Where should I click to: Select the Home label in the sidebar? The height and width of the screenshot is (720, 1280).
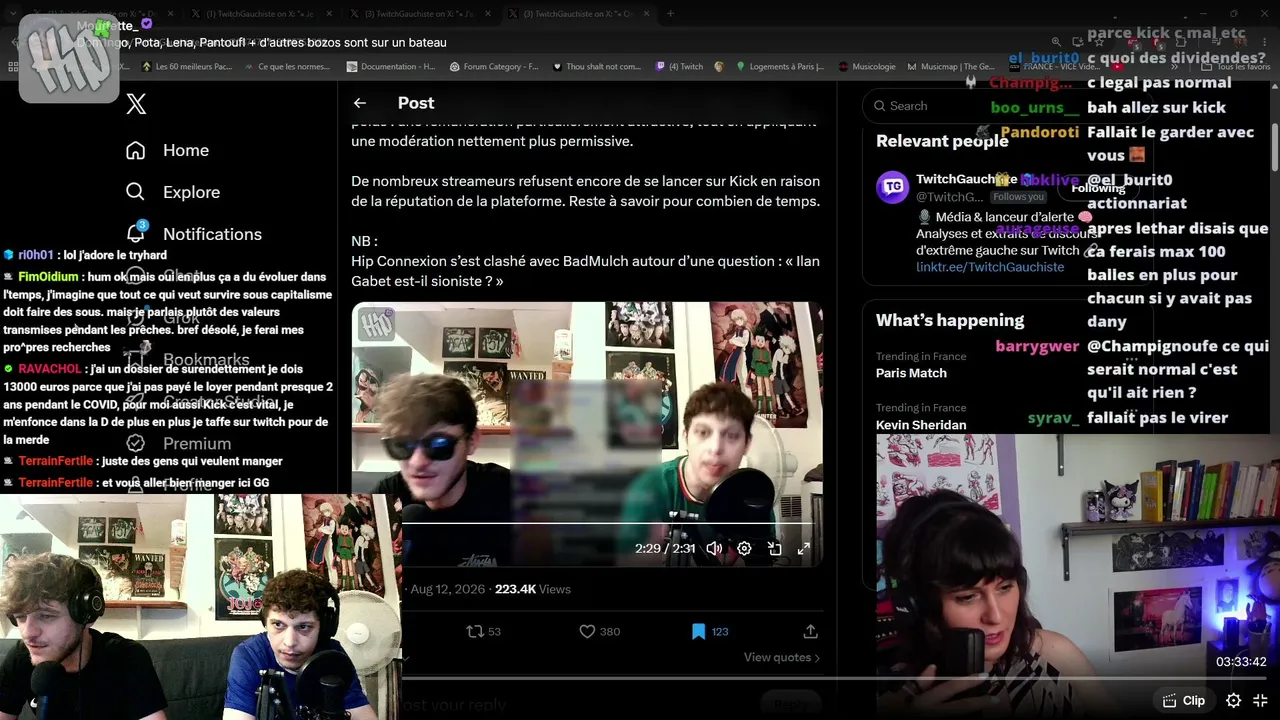[x=186, y=150]
